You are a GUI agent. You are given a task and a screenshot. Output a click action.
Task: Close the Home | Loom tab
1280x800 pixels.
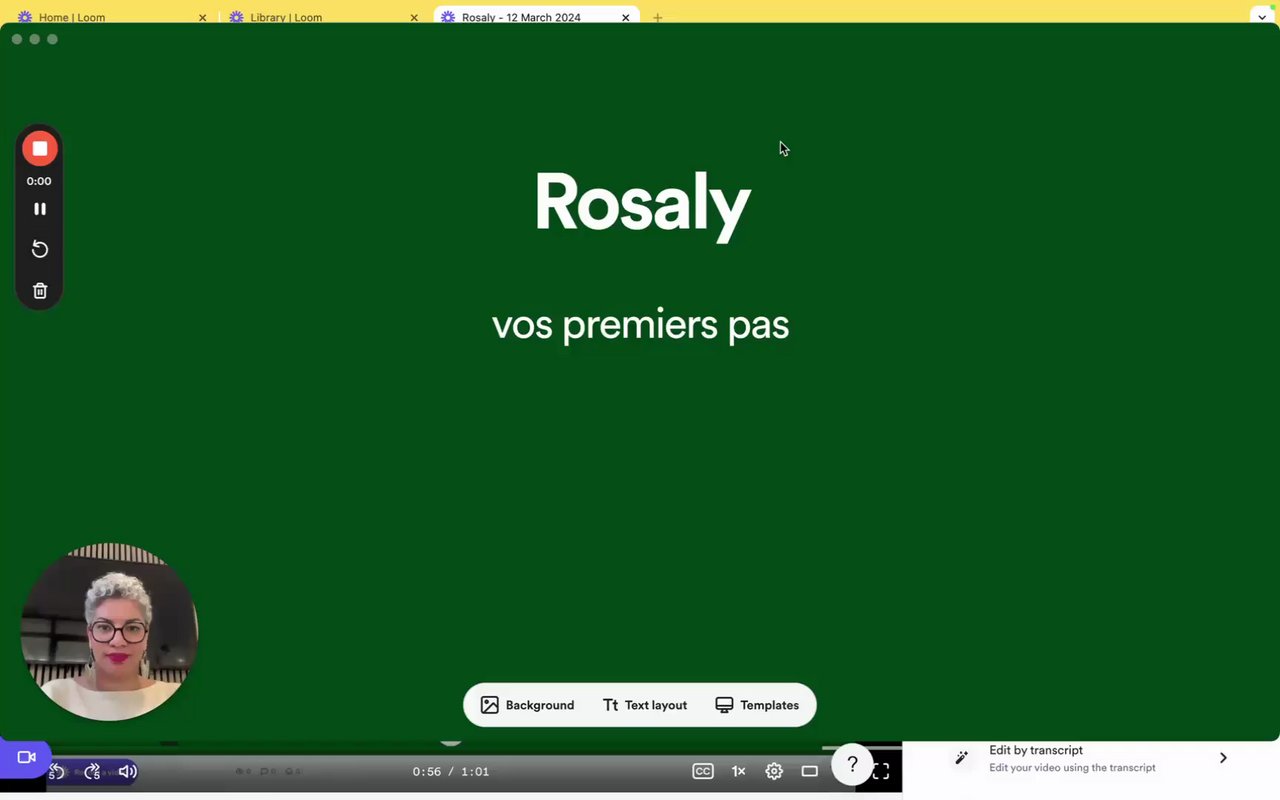pyautogui.click(x=202, y=17)
